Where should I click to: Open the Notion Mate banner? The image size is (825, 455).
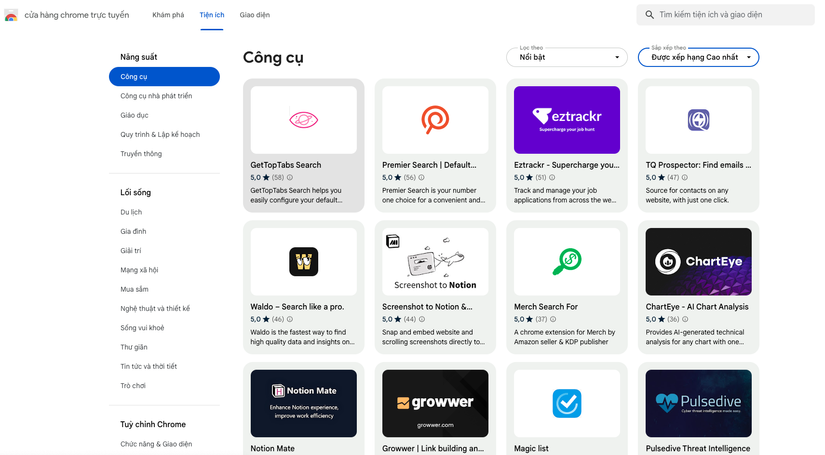[x=304, y=403]
